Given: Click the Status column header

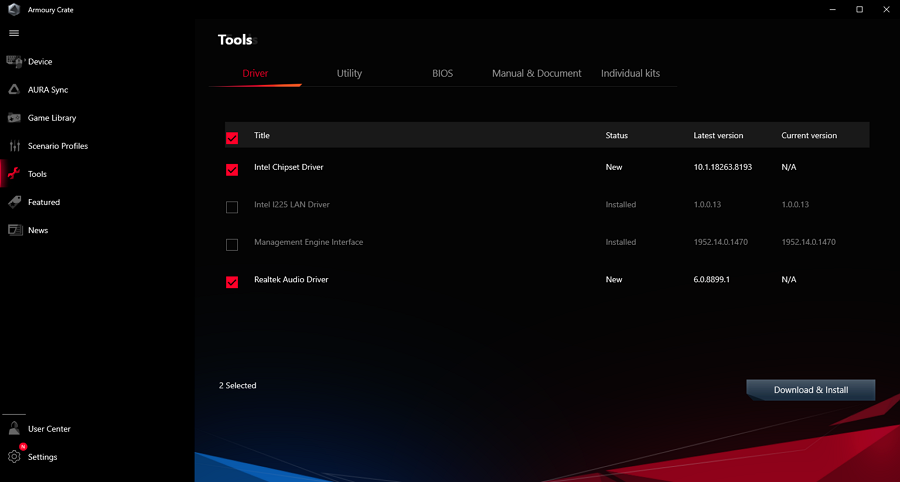Looking at the screenshot, I should click(x=616, y=135).
